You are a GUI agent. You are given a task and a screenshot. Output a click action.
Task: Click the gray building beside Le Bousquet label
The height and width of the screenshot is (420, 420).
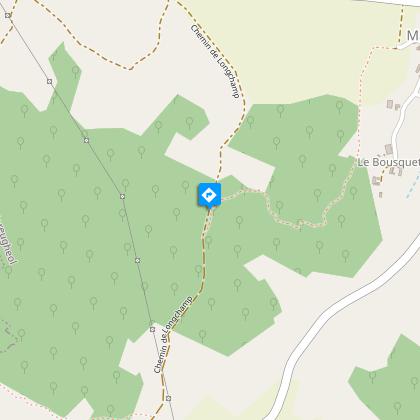point(389,149)
